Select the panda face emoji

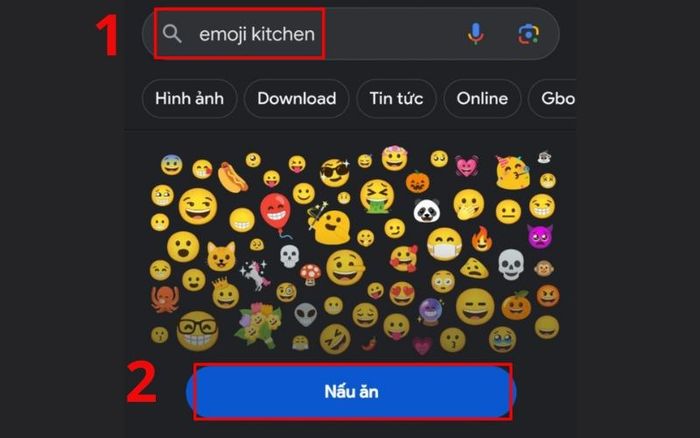[426, 210]
